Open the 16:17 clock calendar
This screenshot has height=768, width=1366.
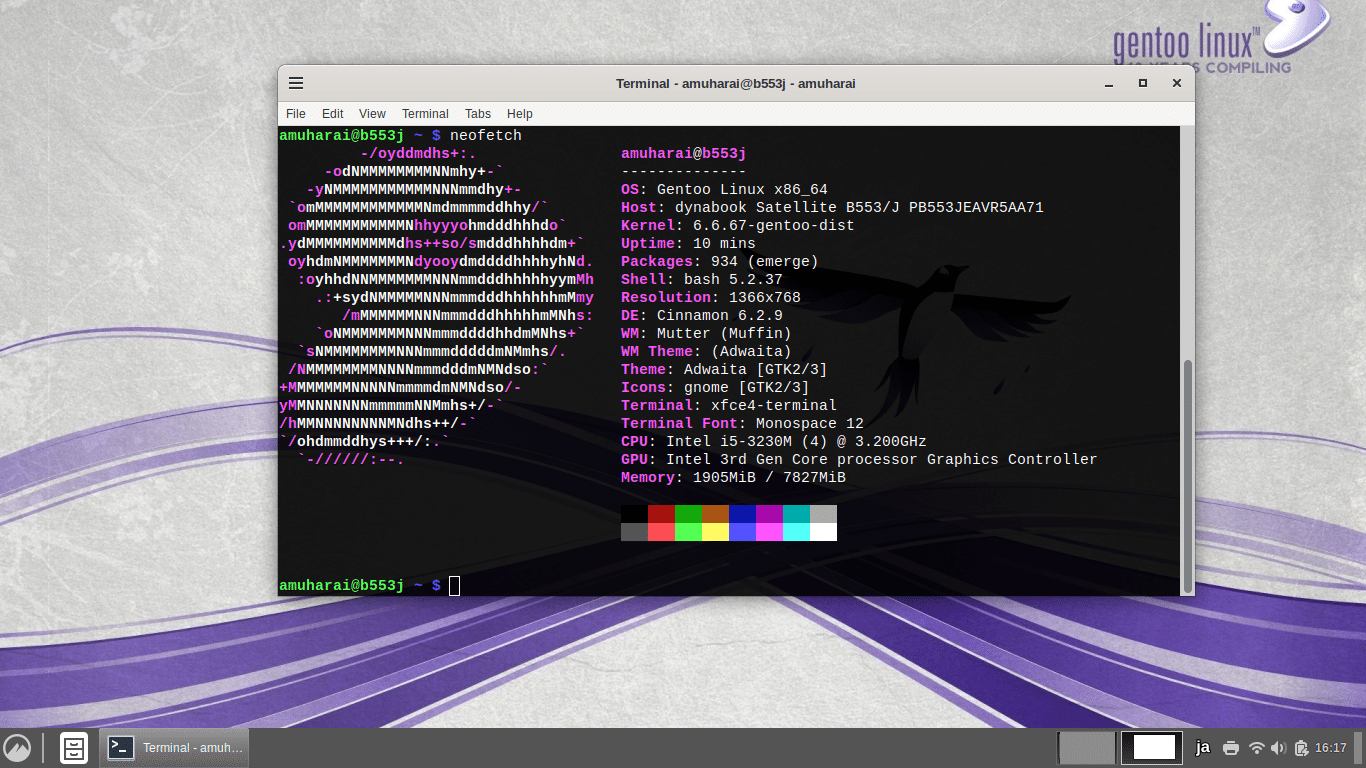tap(1331, 747)
